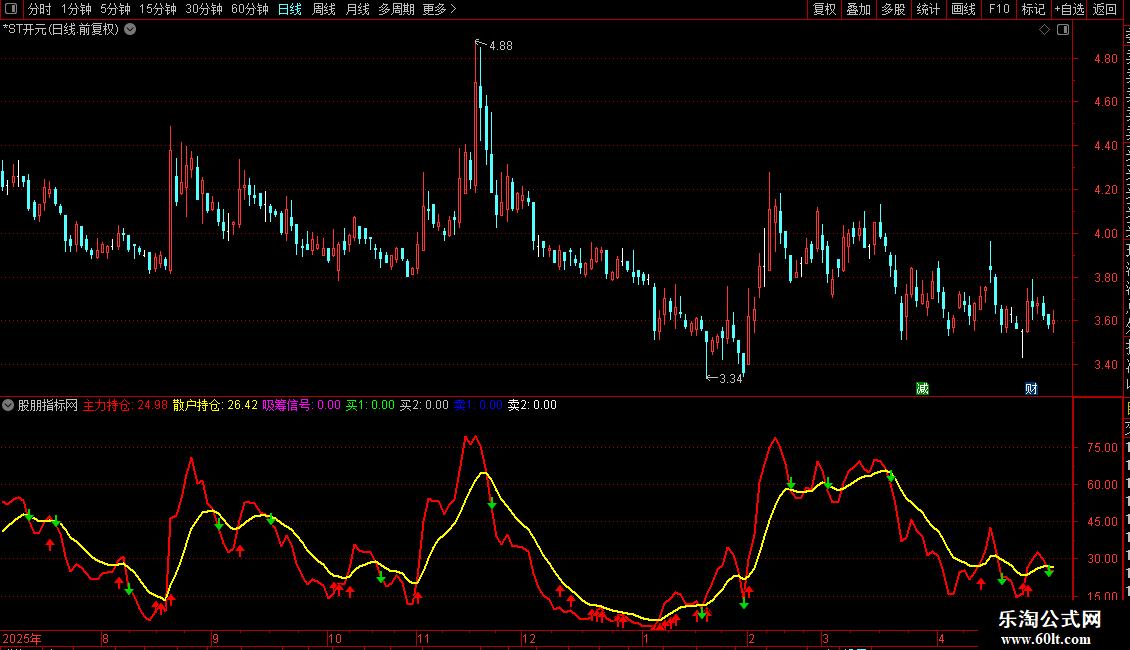Click the *ST开元(日线.前复权) chart title
This screenshot has height=650, width=1130.
(61, 30)
